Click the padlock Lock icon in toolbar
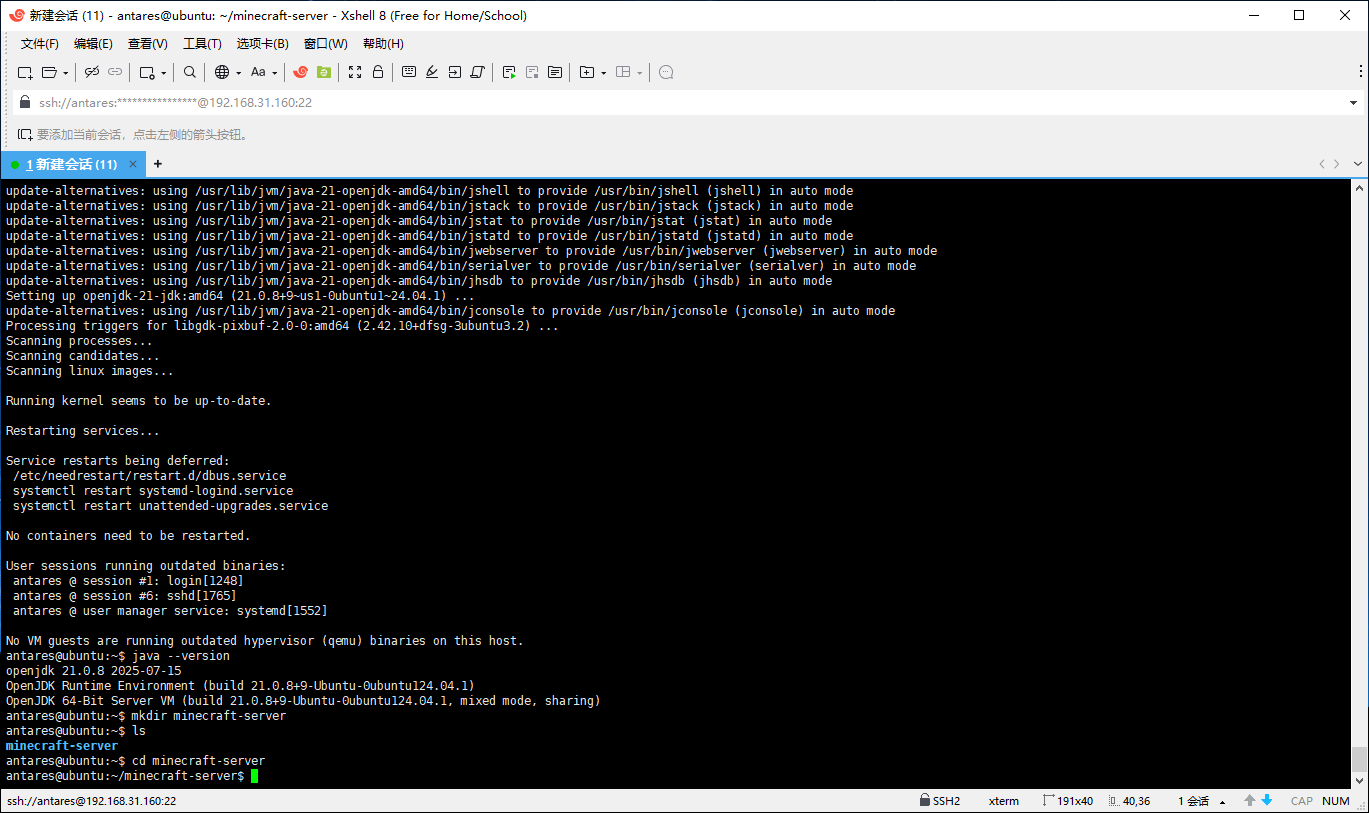Screen dimensions: 1369x813 pyautogui.click(x=378, y=72)
